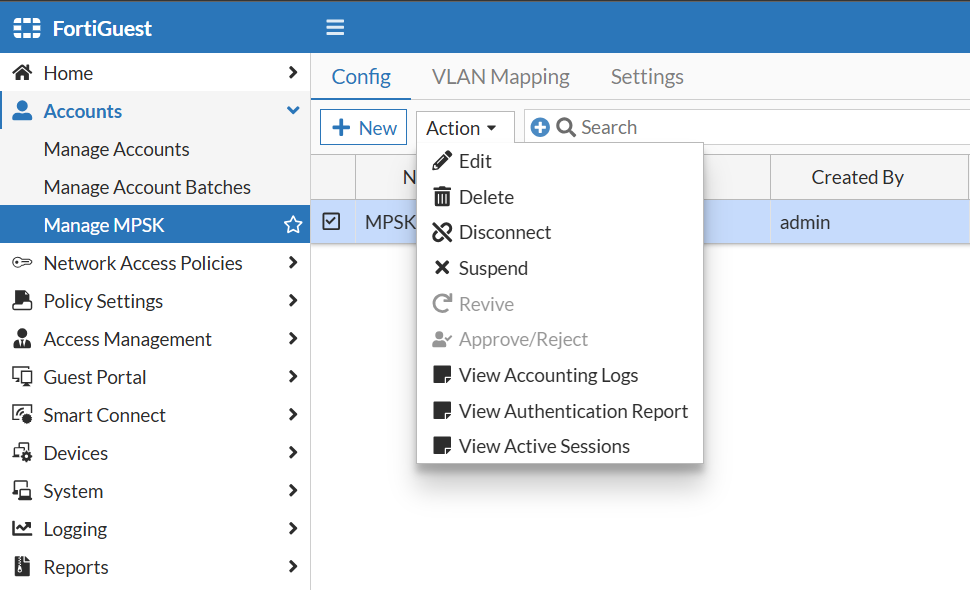Click the Smart Connect sidebar icon

click(22, 415)
